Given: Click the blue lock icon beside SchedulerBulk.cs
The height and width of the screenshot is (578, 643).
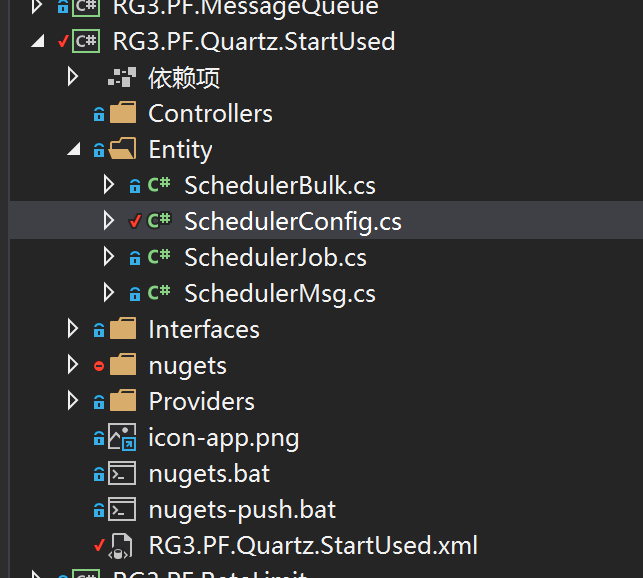Looking at the screenshot, I should [135, 186].
